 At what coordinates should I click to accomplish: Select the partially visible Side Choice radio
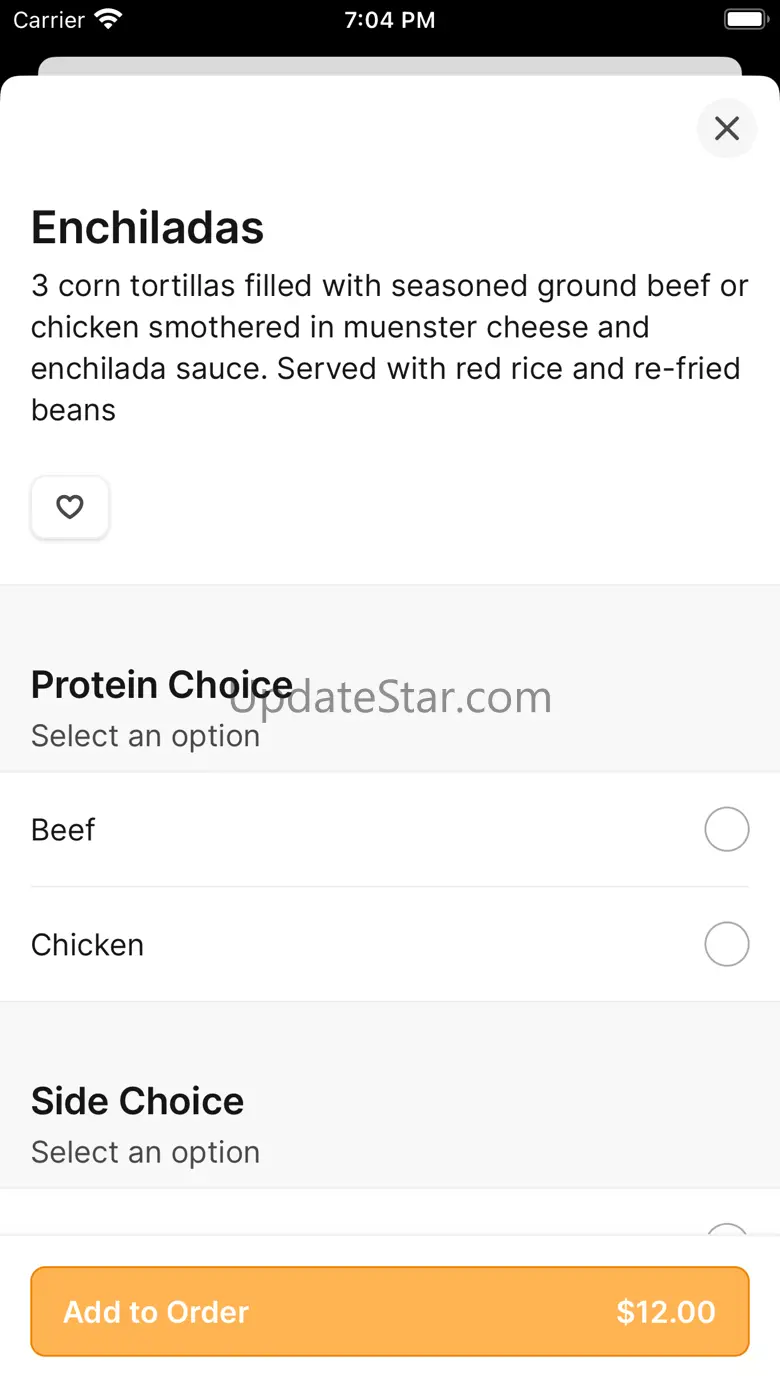click(x=727, y=1229)
